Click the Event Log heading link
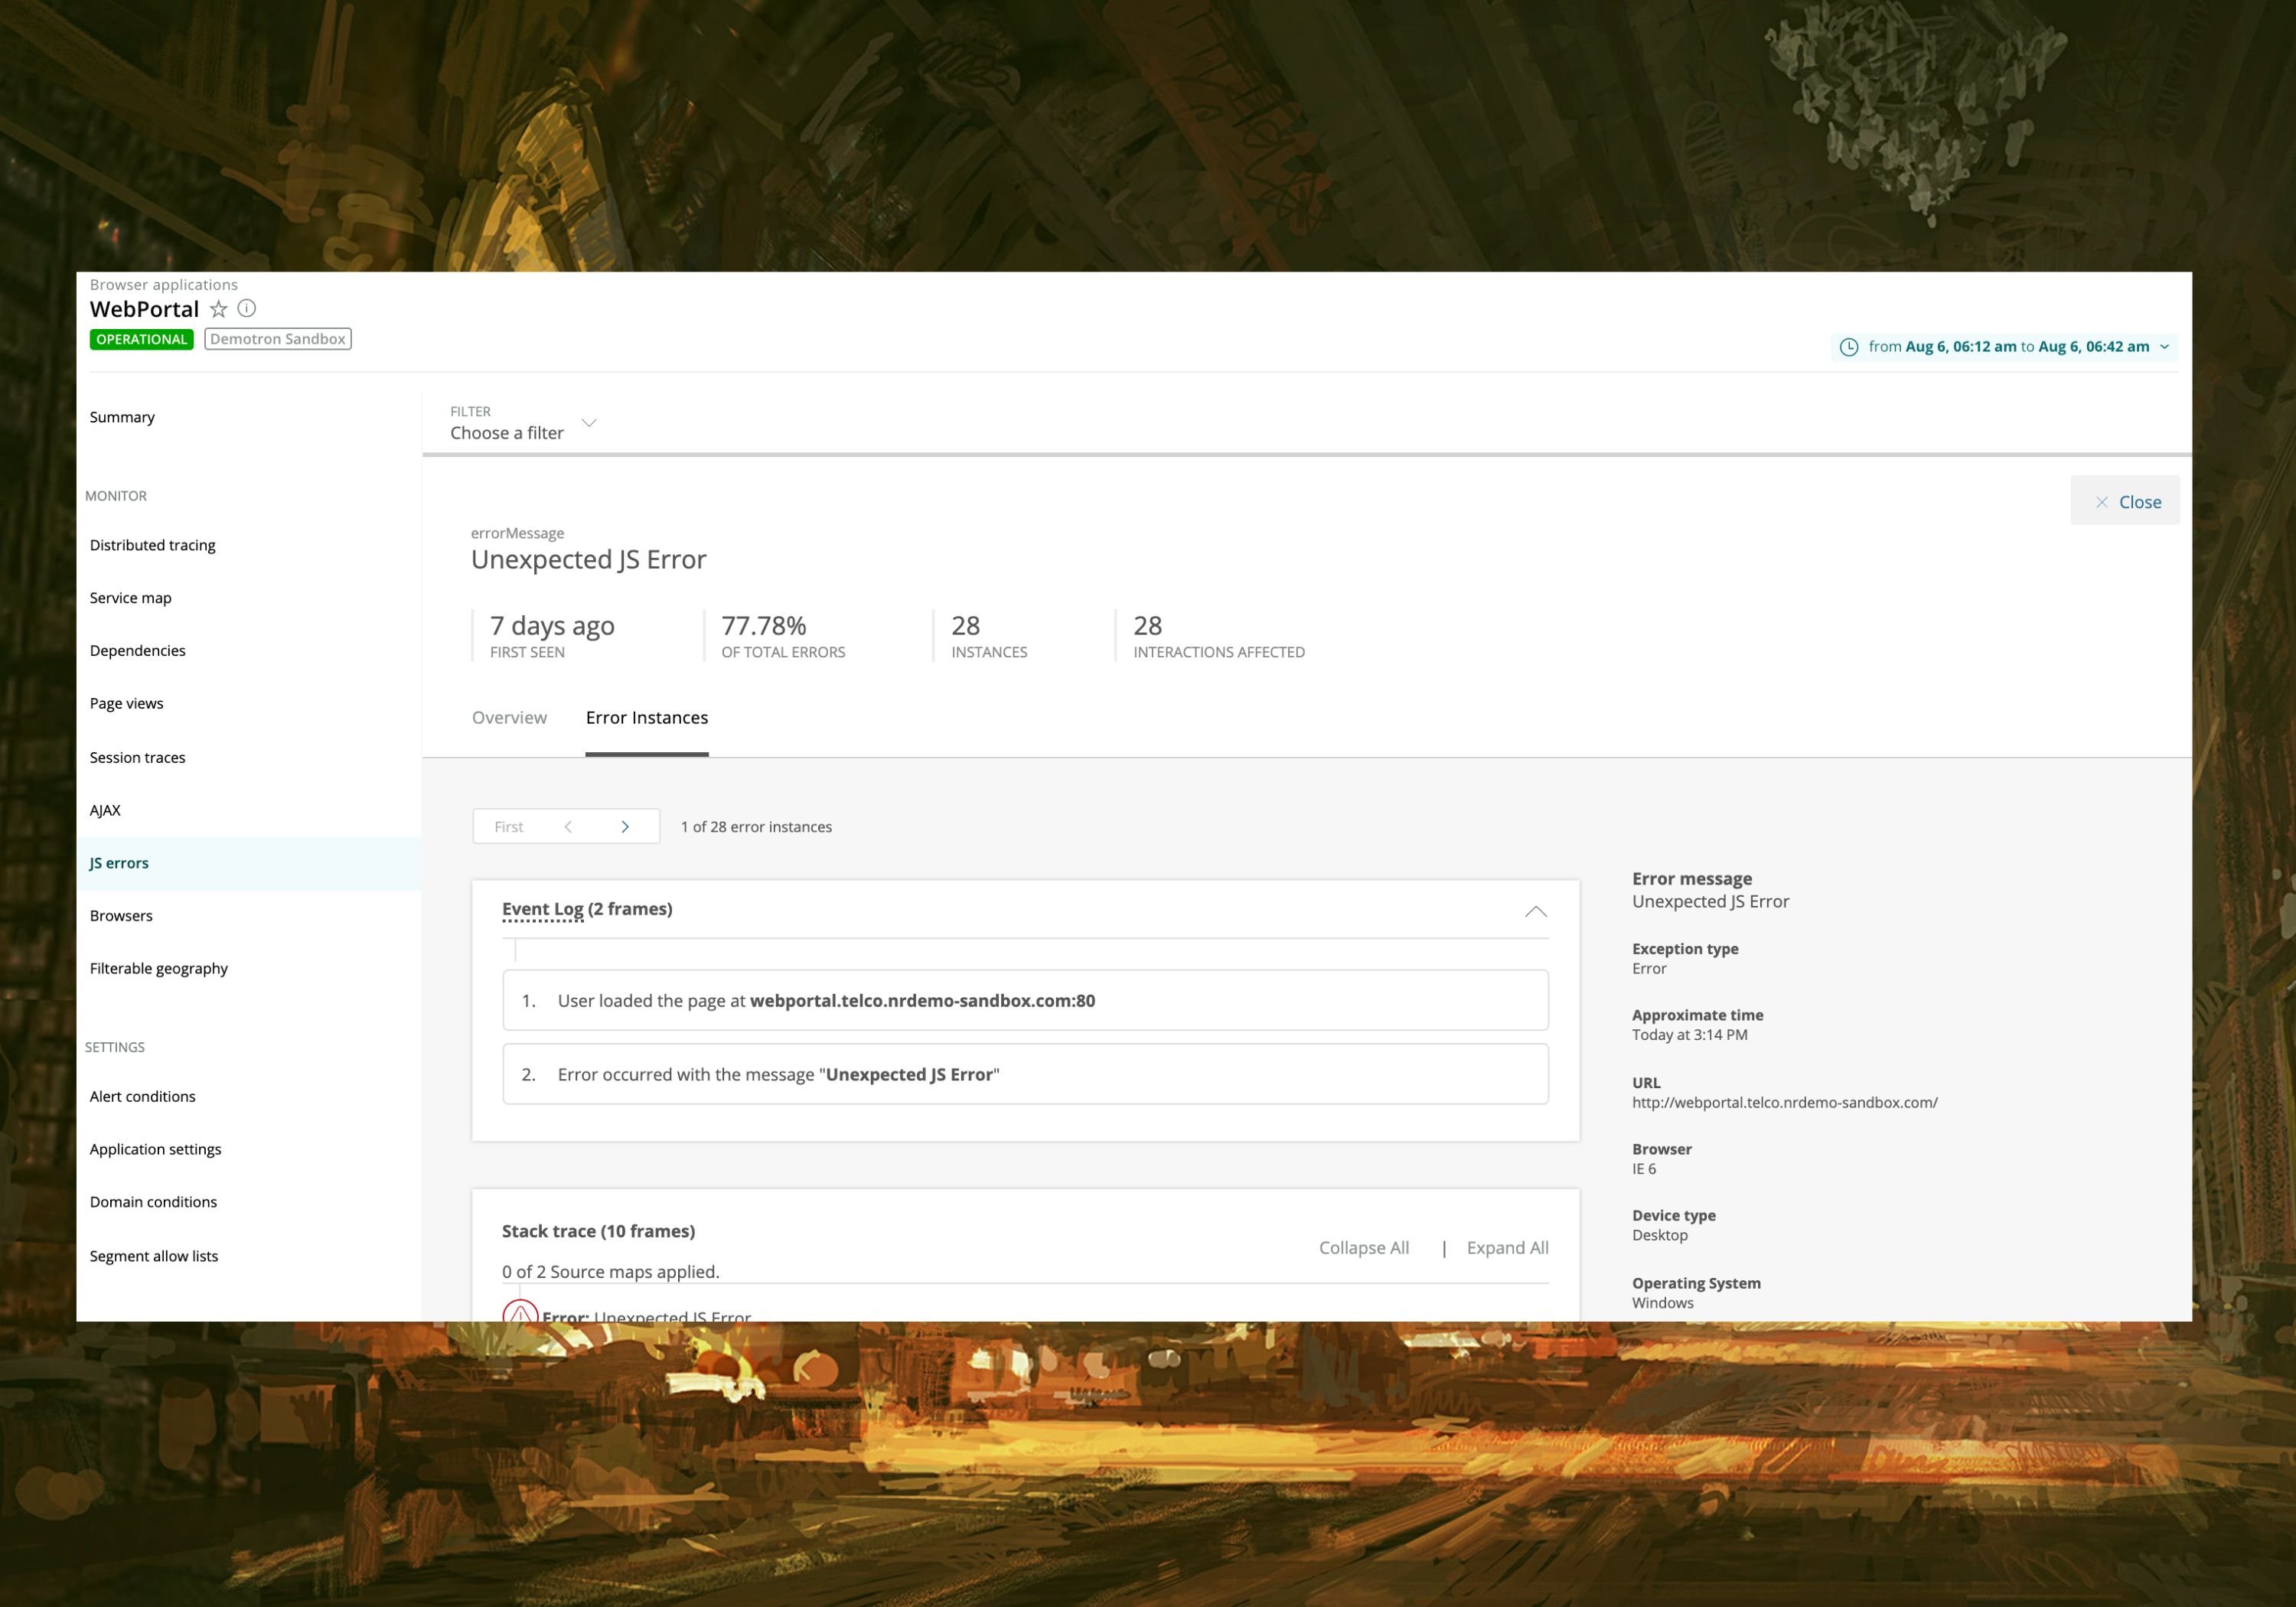2296x1607 pixels. coord(542,909)
